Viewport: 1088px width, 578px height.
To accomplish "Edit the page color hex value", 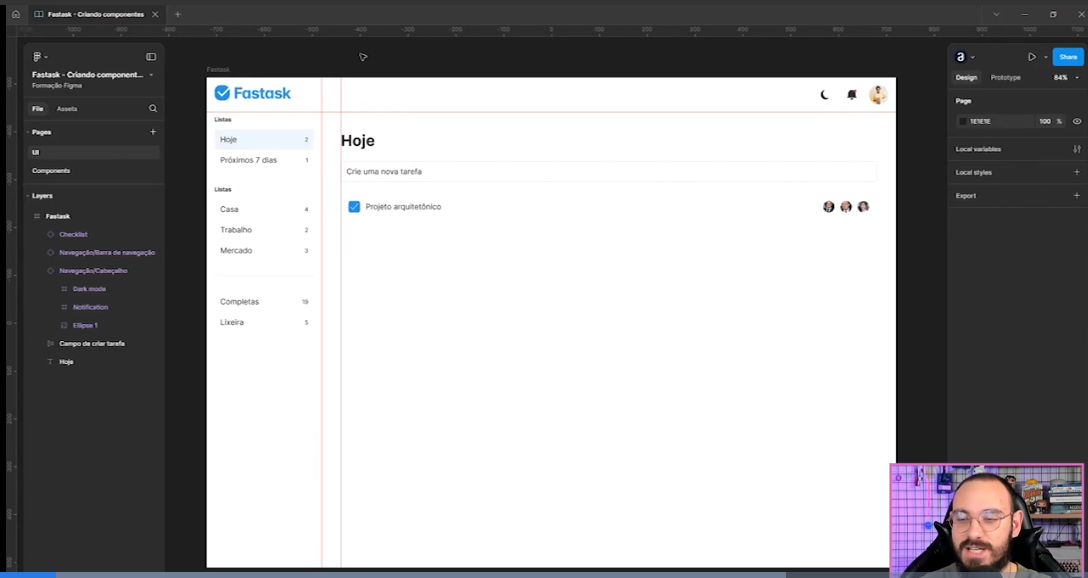I will [x=980, y=121].
